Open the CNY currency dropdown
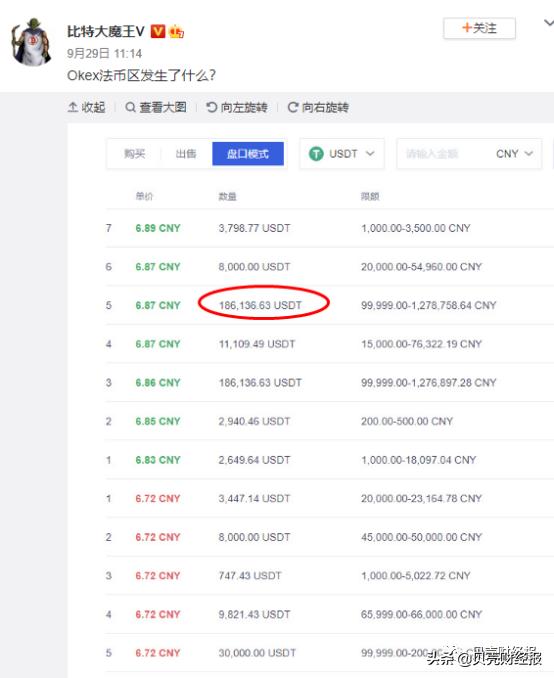554x678 pixels. pyautogui.click(x=514, y=154)
